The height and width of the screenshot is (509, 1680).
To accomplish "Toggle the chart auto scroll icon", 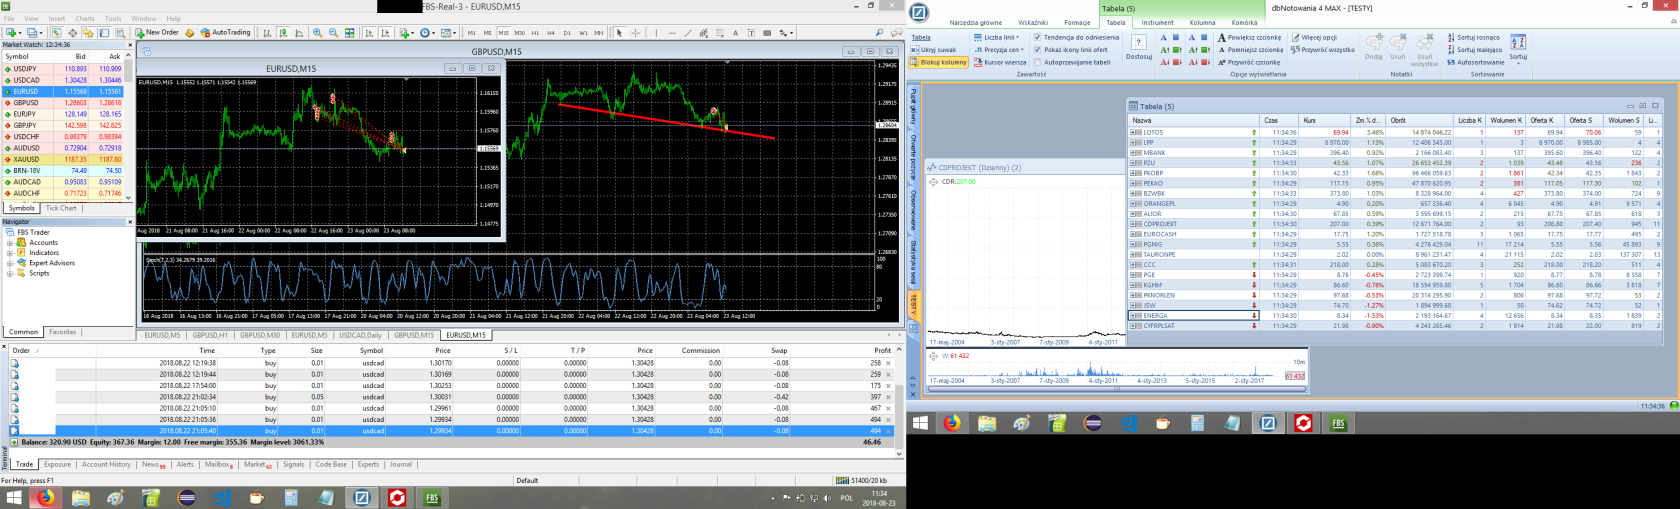I will point(369,33).
